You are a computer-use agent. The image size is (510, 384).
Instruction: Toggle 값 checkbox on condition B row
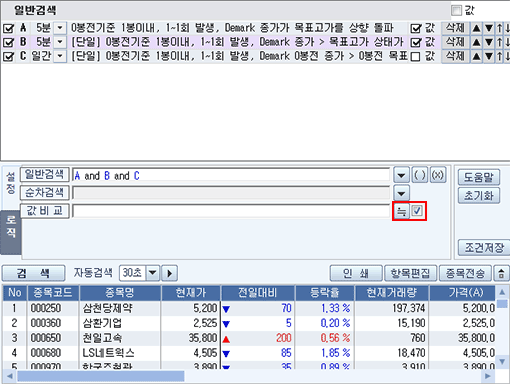[x=416, y=42]
